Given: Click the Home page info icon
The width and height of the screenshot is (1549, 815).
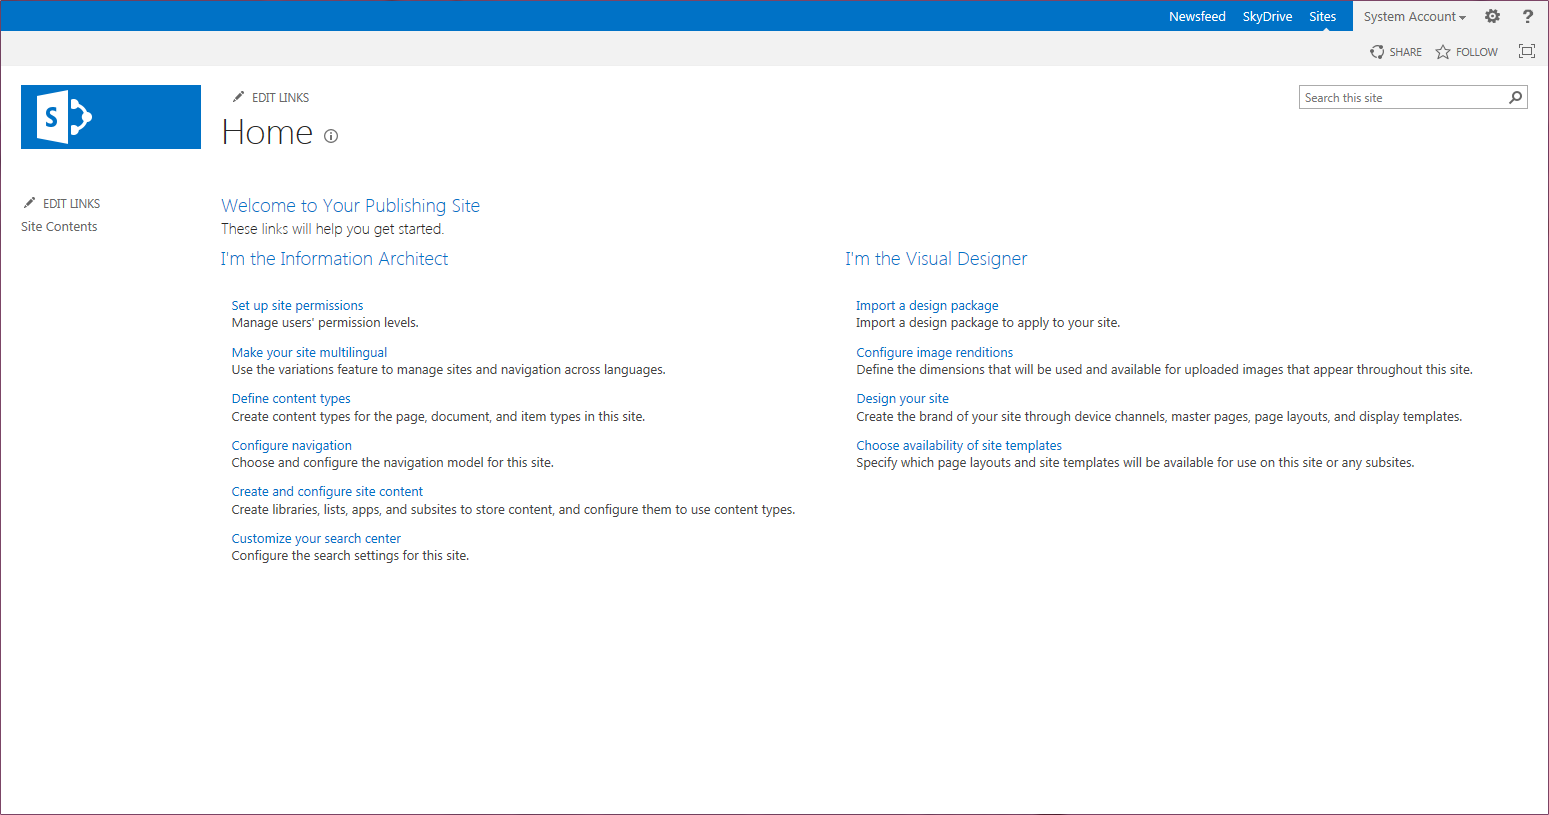Looking at the screenshot, I should coord(331,136).
